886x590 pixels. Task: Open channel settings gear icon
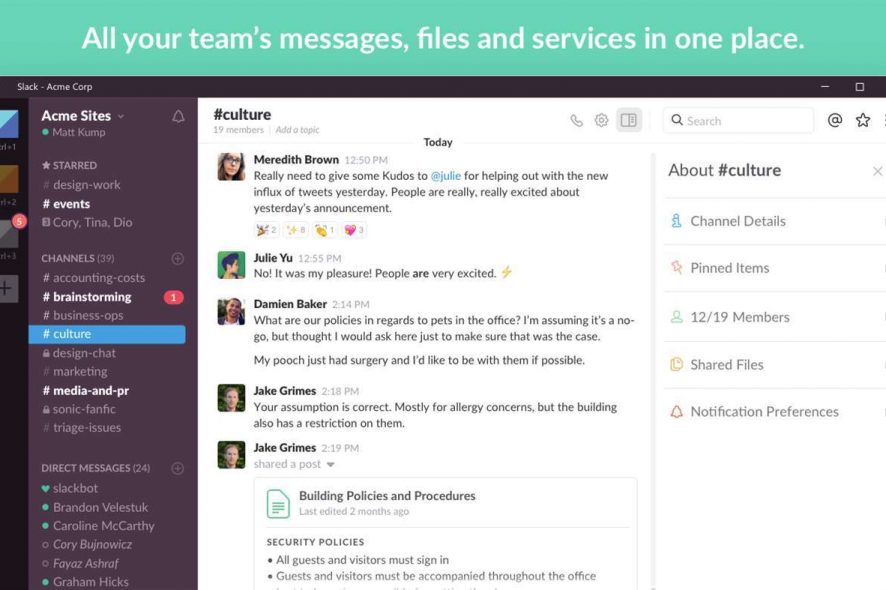tap(601, 120)
